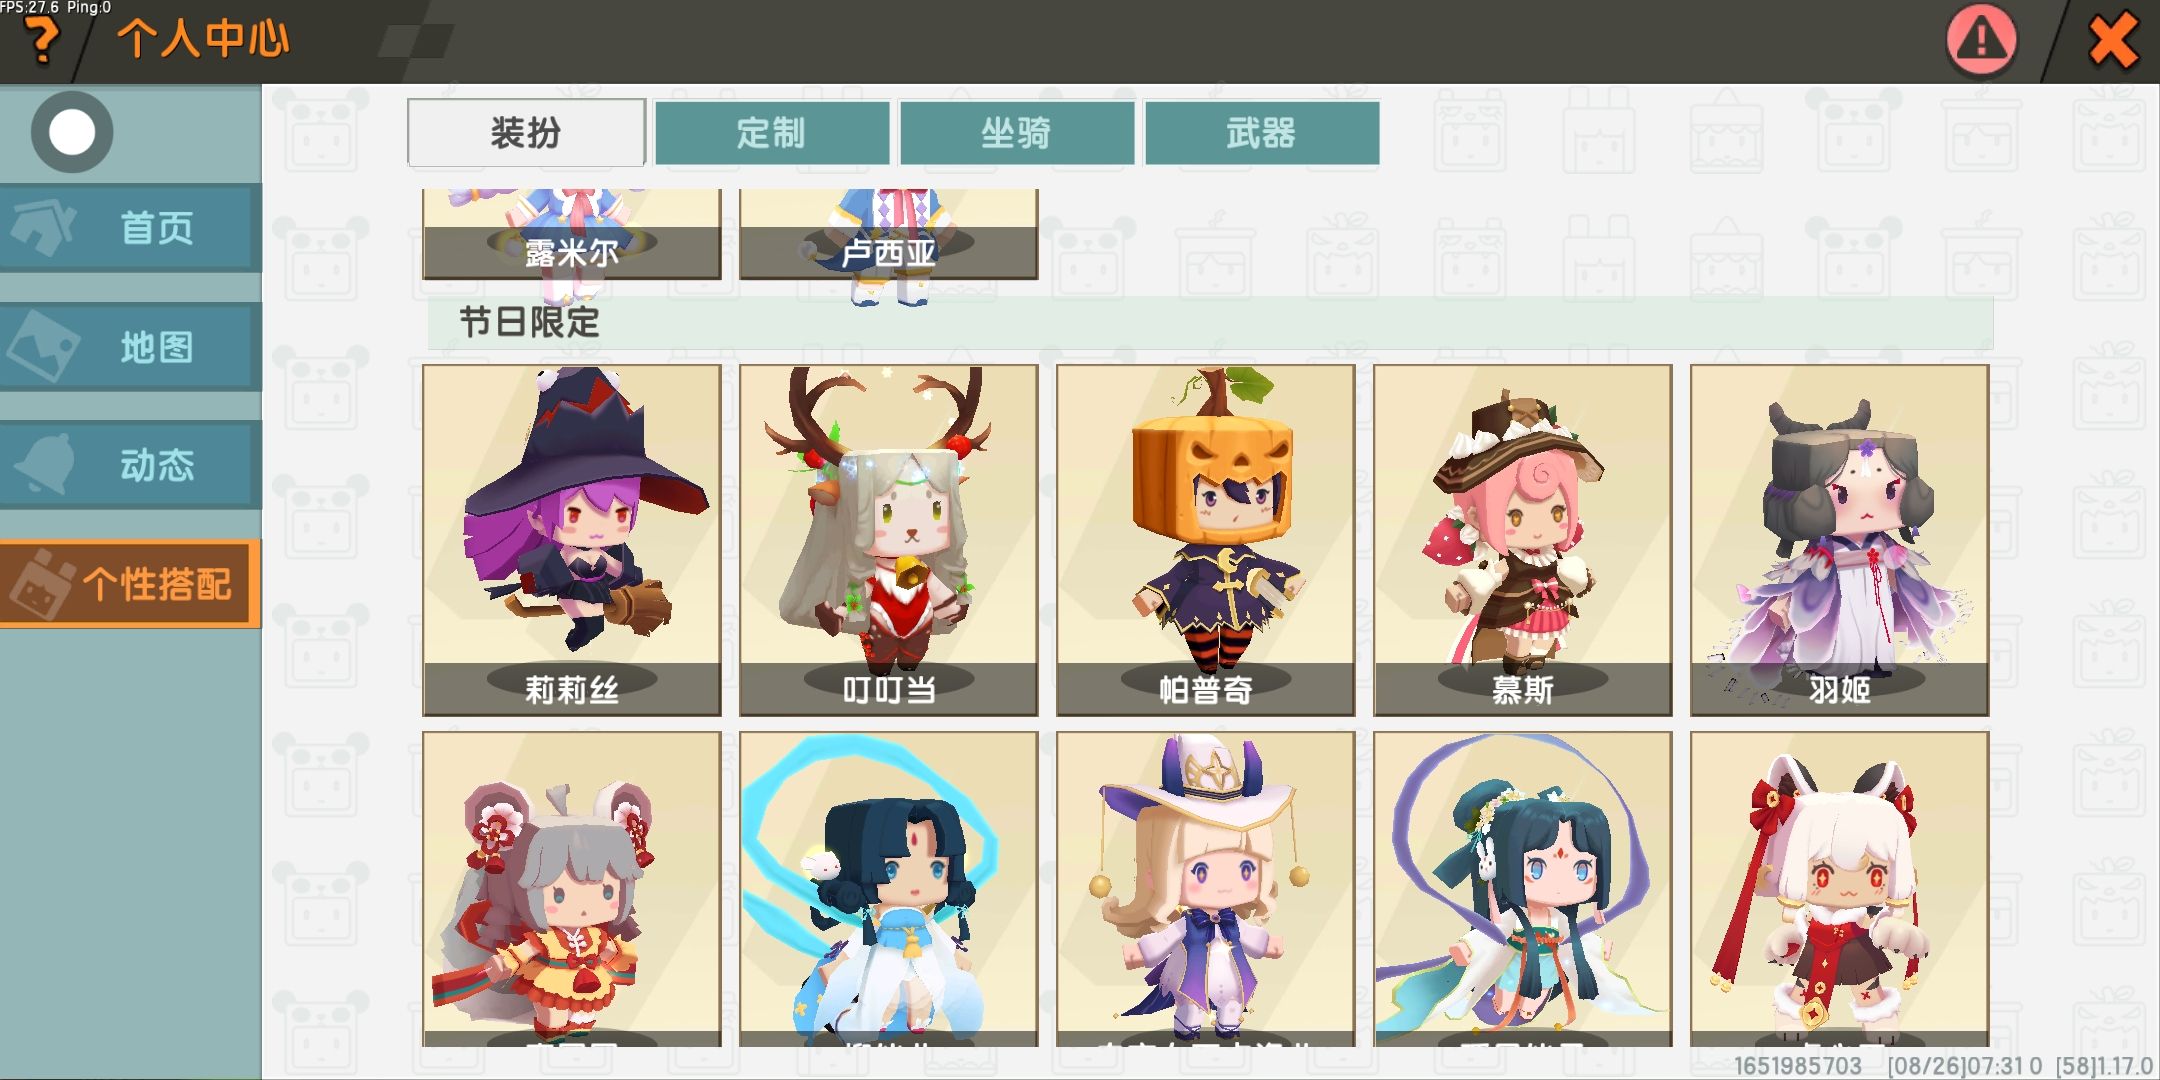Select the 个性搭配 sidebar item
This screenshot has width=2160, height=1080.
(x=130, y=584)
